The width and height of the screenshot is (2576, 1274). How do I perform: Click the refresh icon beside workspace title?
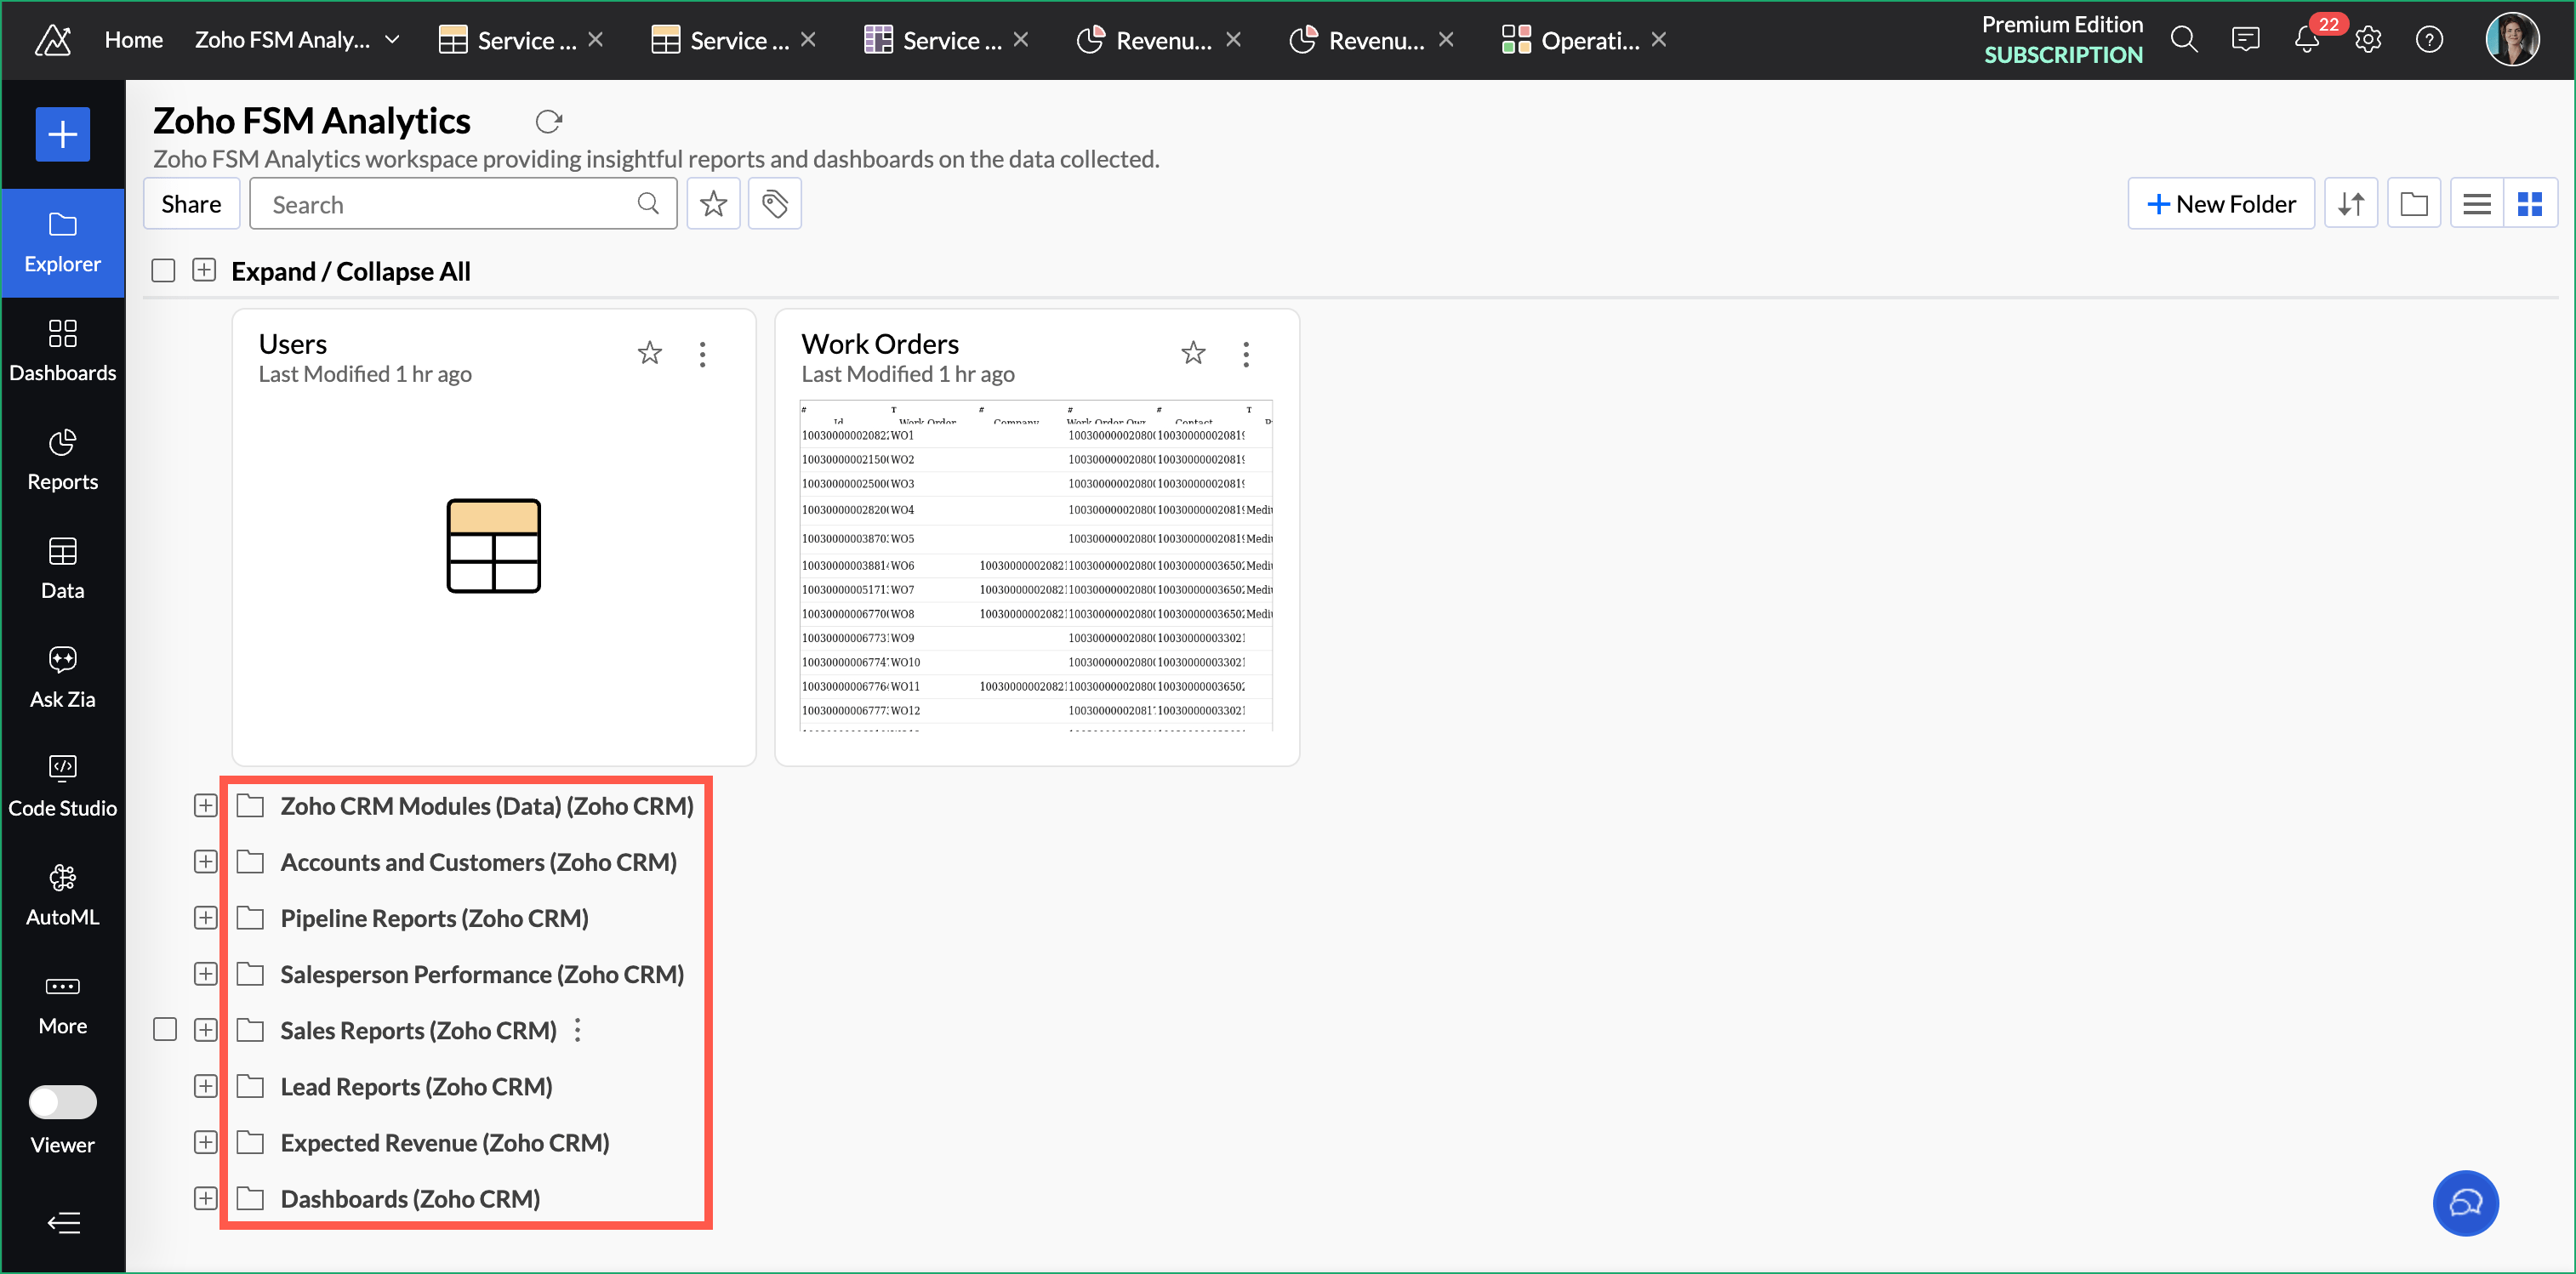pos(548,122)
